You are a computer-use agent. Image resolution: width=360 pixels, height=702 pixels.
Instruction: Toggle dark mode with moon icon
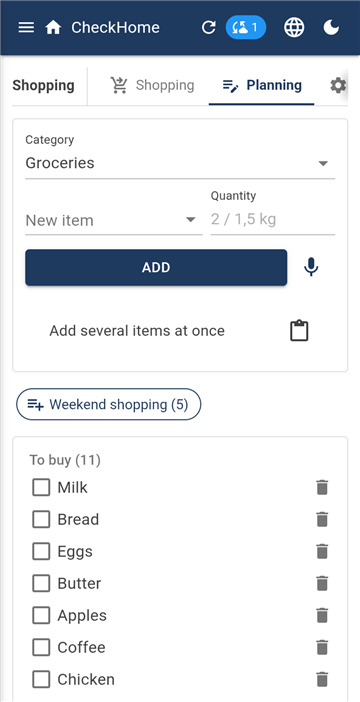coord(331,28)
